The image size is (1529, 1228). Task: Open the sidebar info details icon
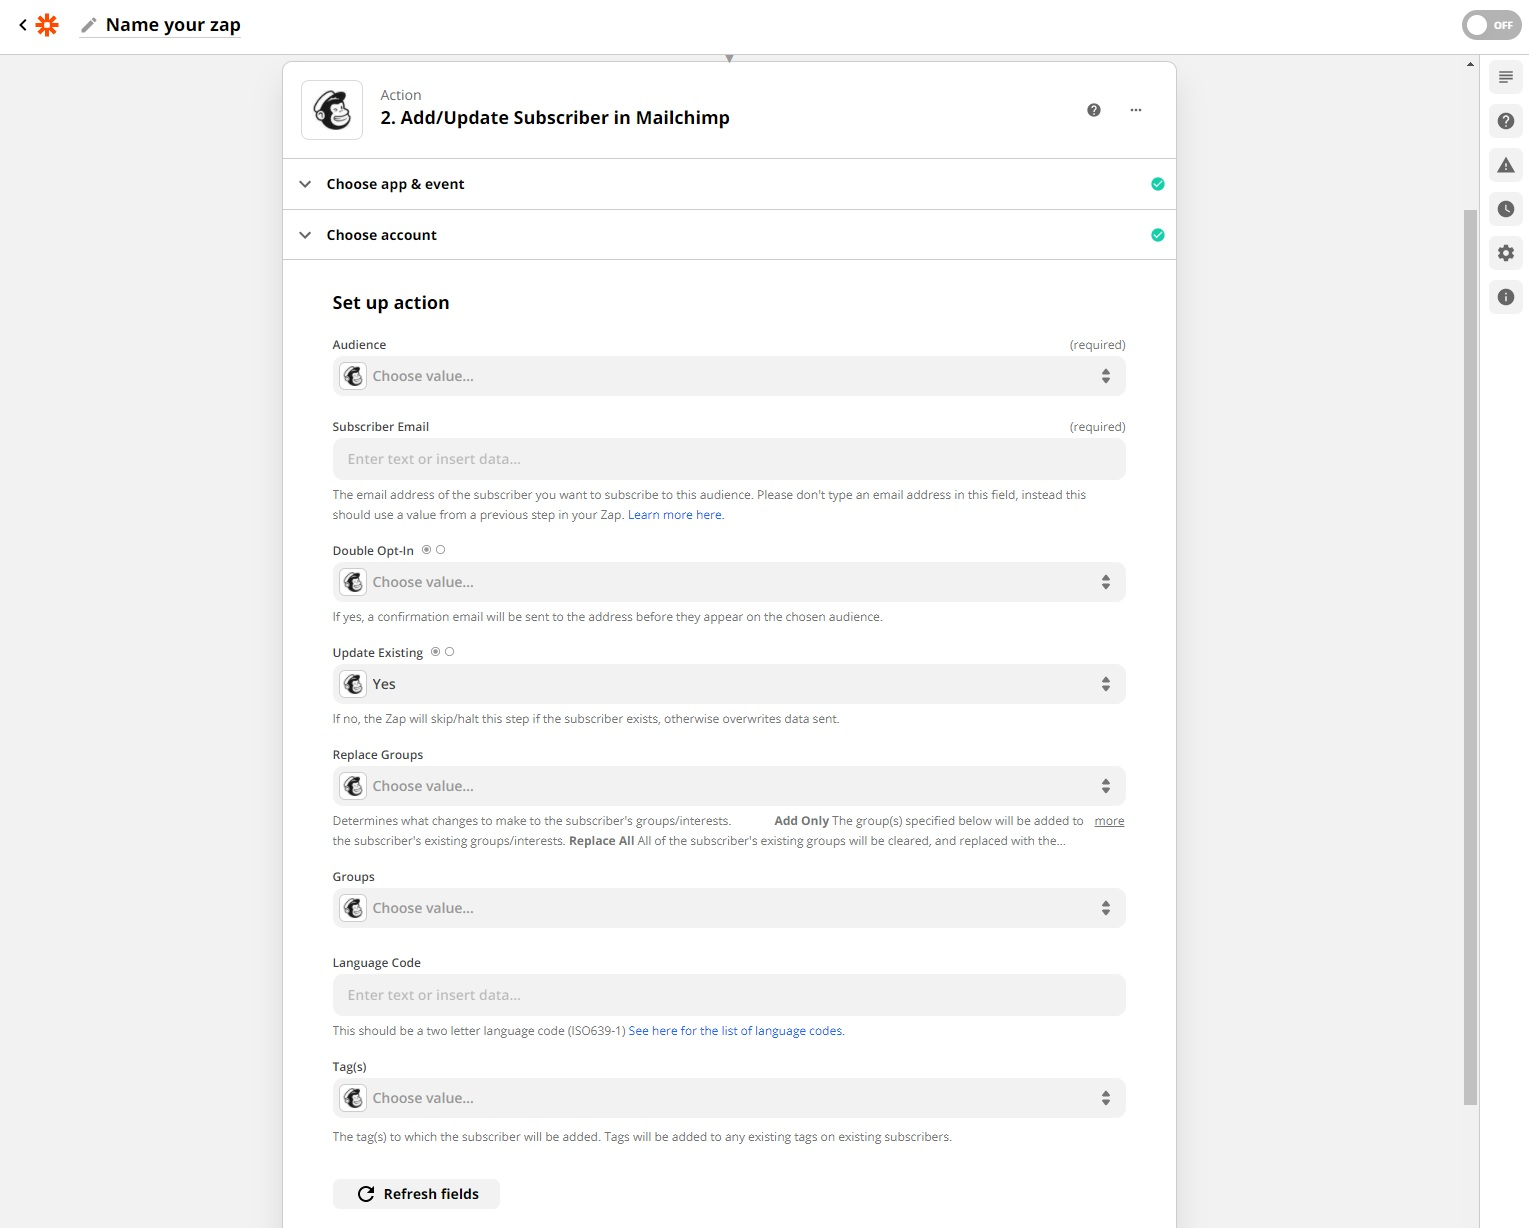pos(1506,297)
